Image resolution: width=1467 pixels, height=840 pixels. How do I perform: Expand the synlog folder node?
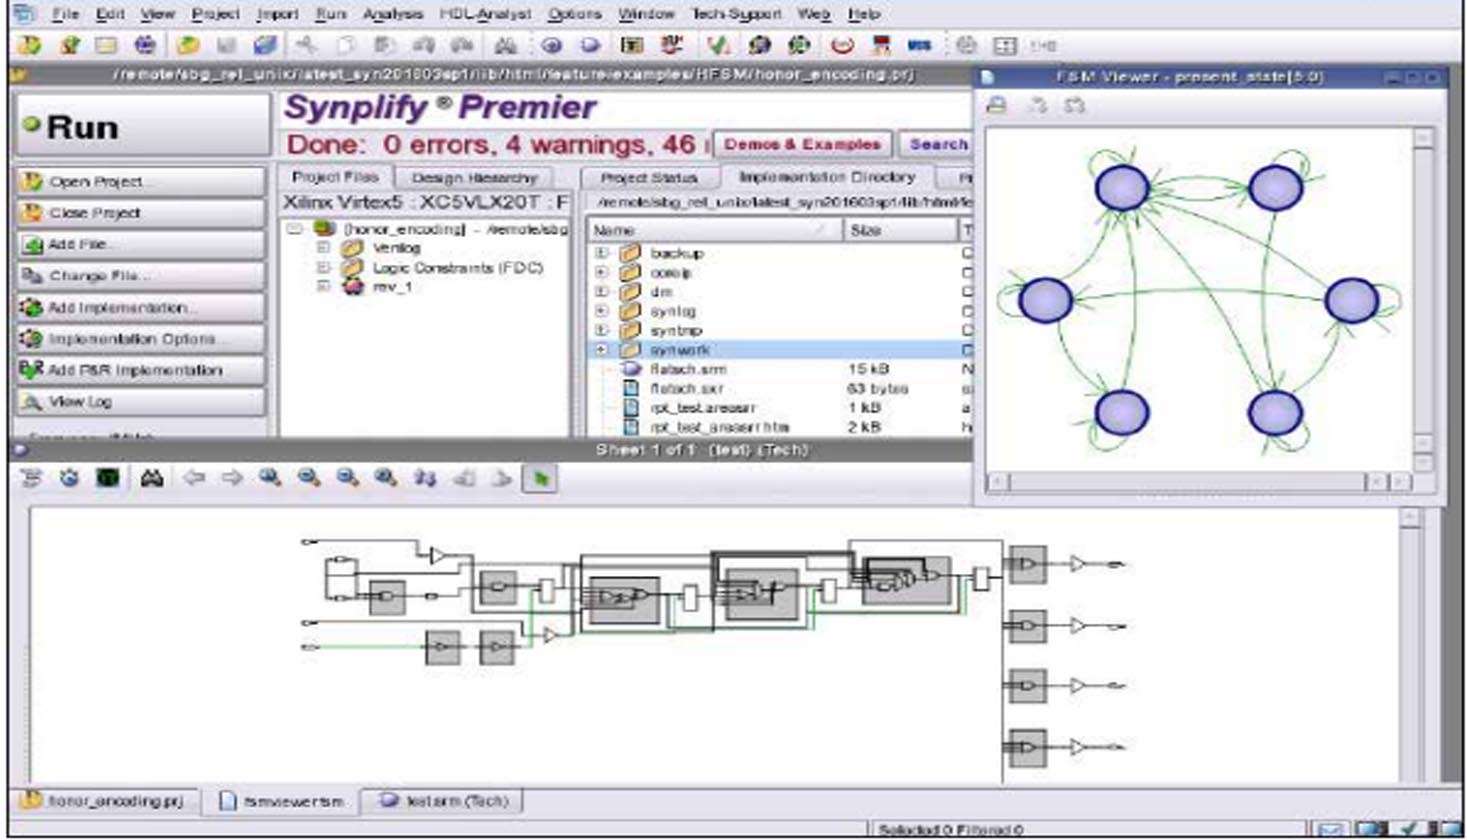point(602,311)
